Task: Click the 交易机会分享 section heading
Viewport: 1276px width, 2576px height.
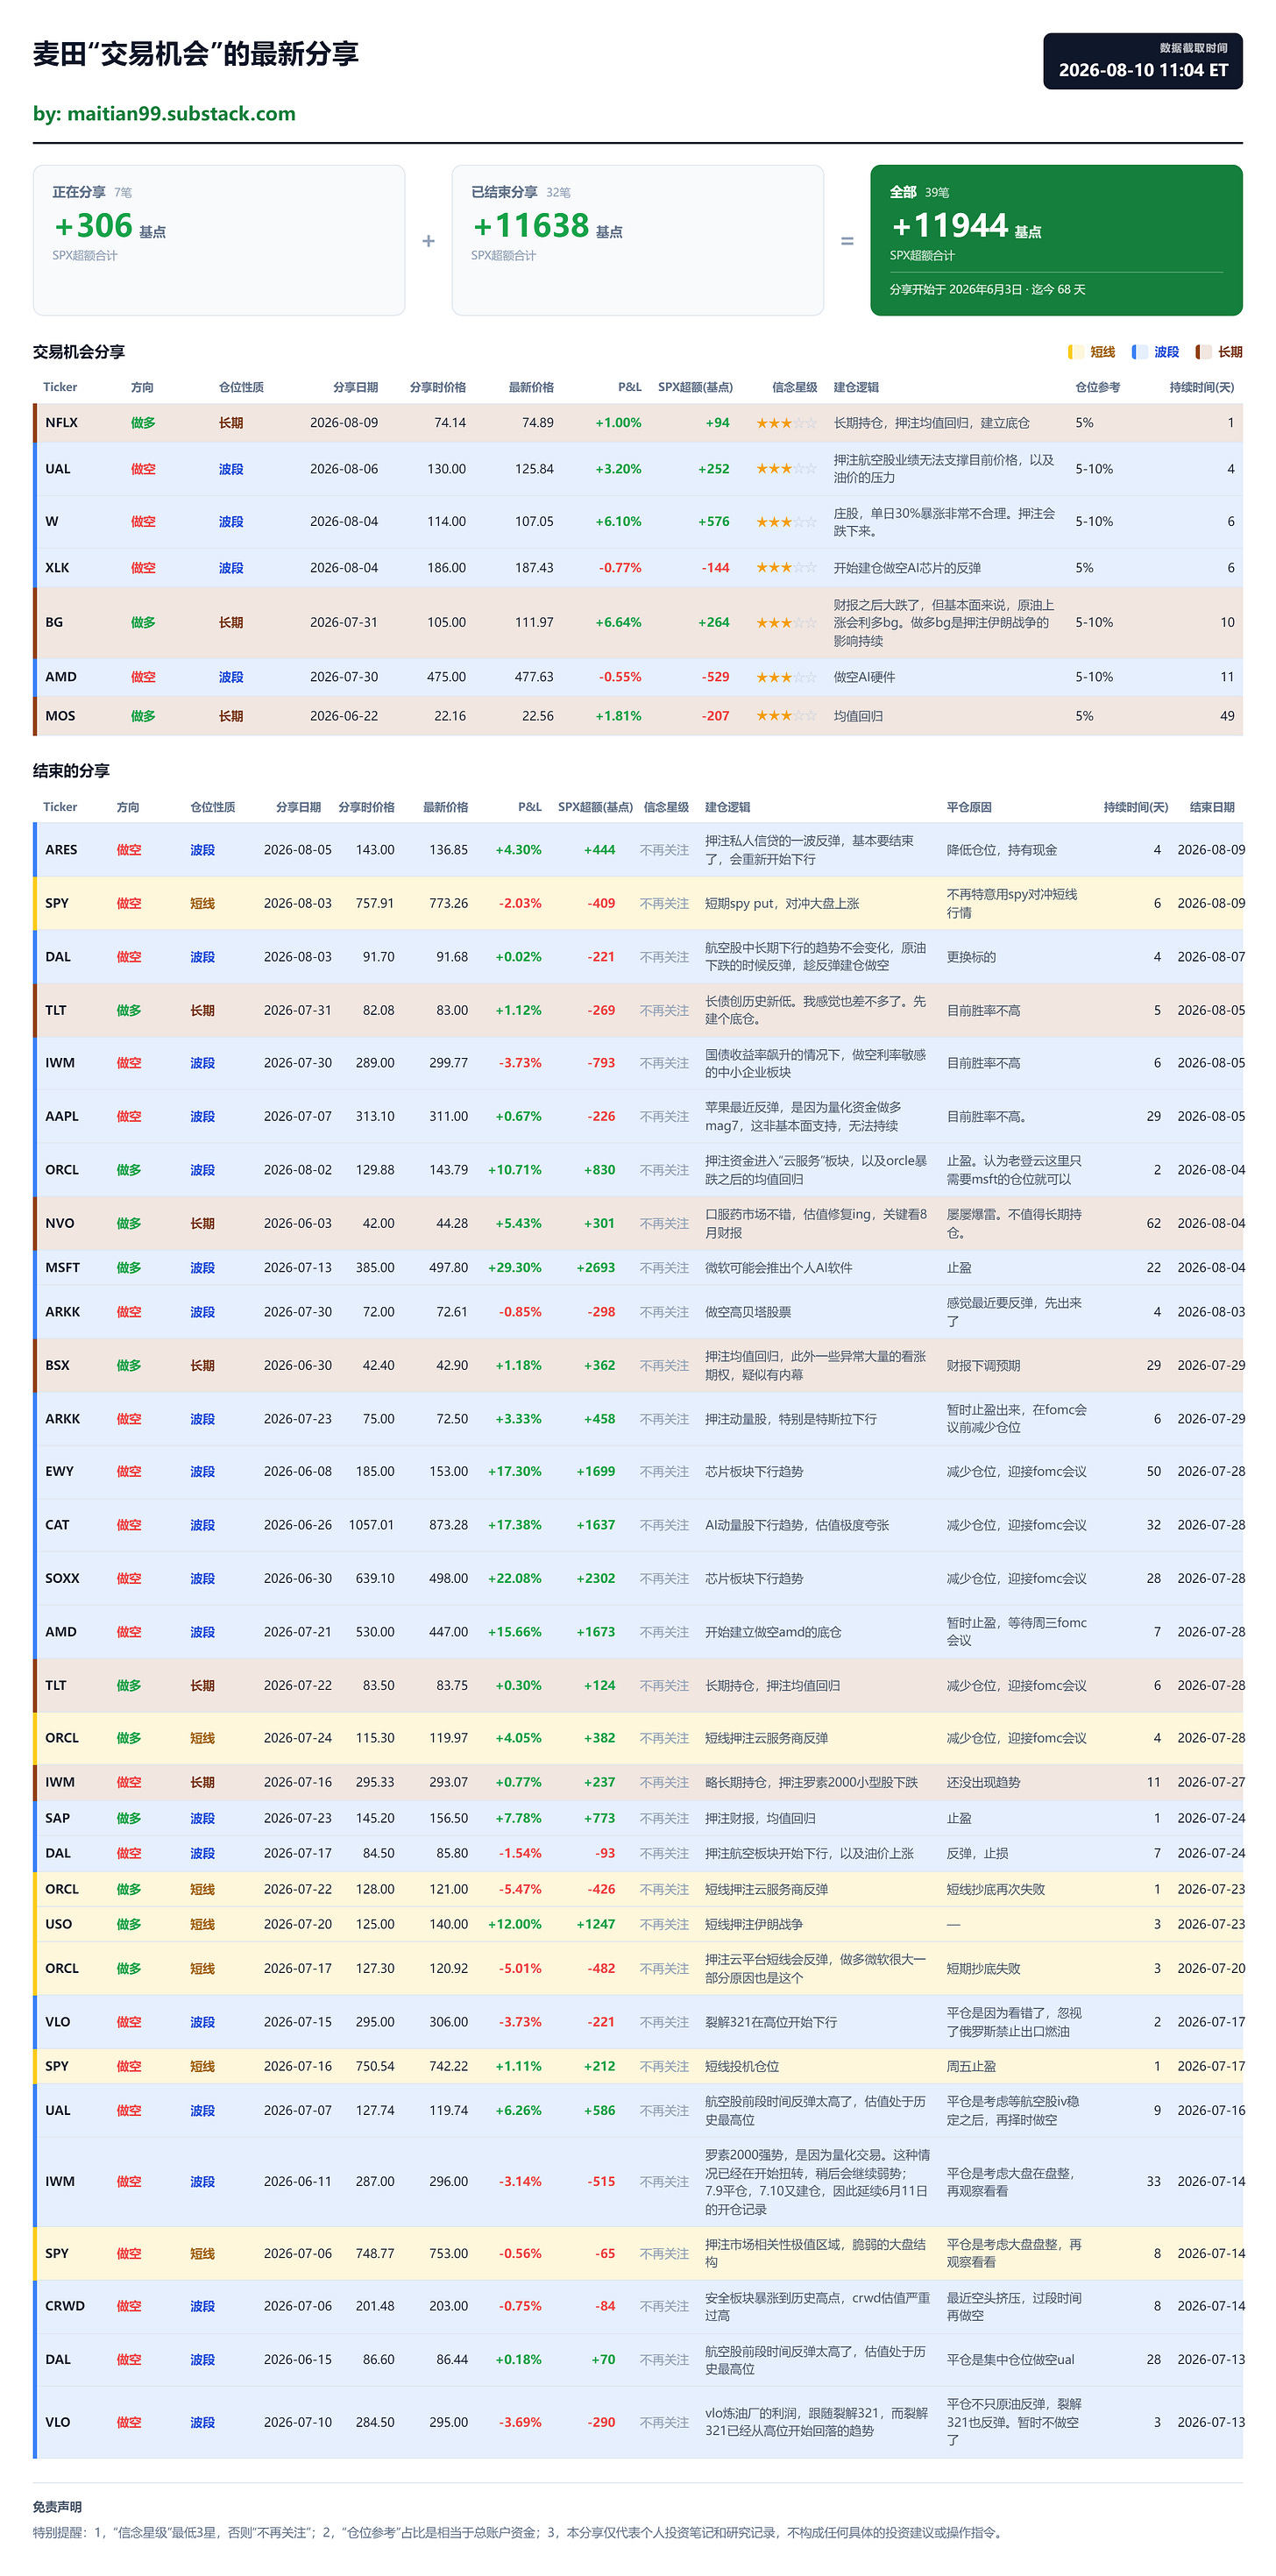Action: click(79, 352)
